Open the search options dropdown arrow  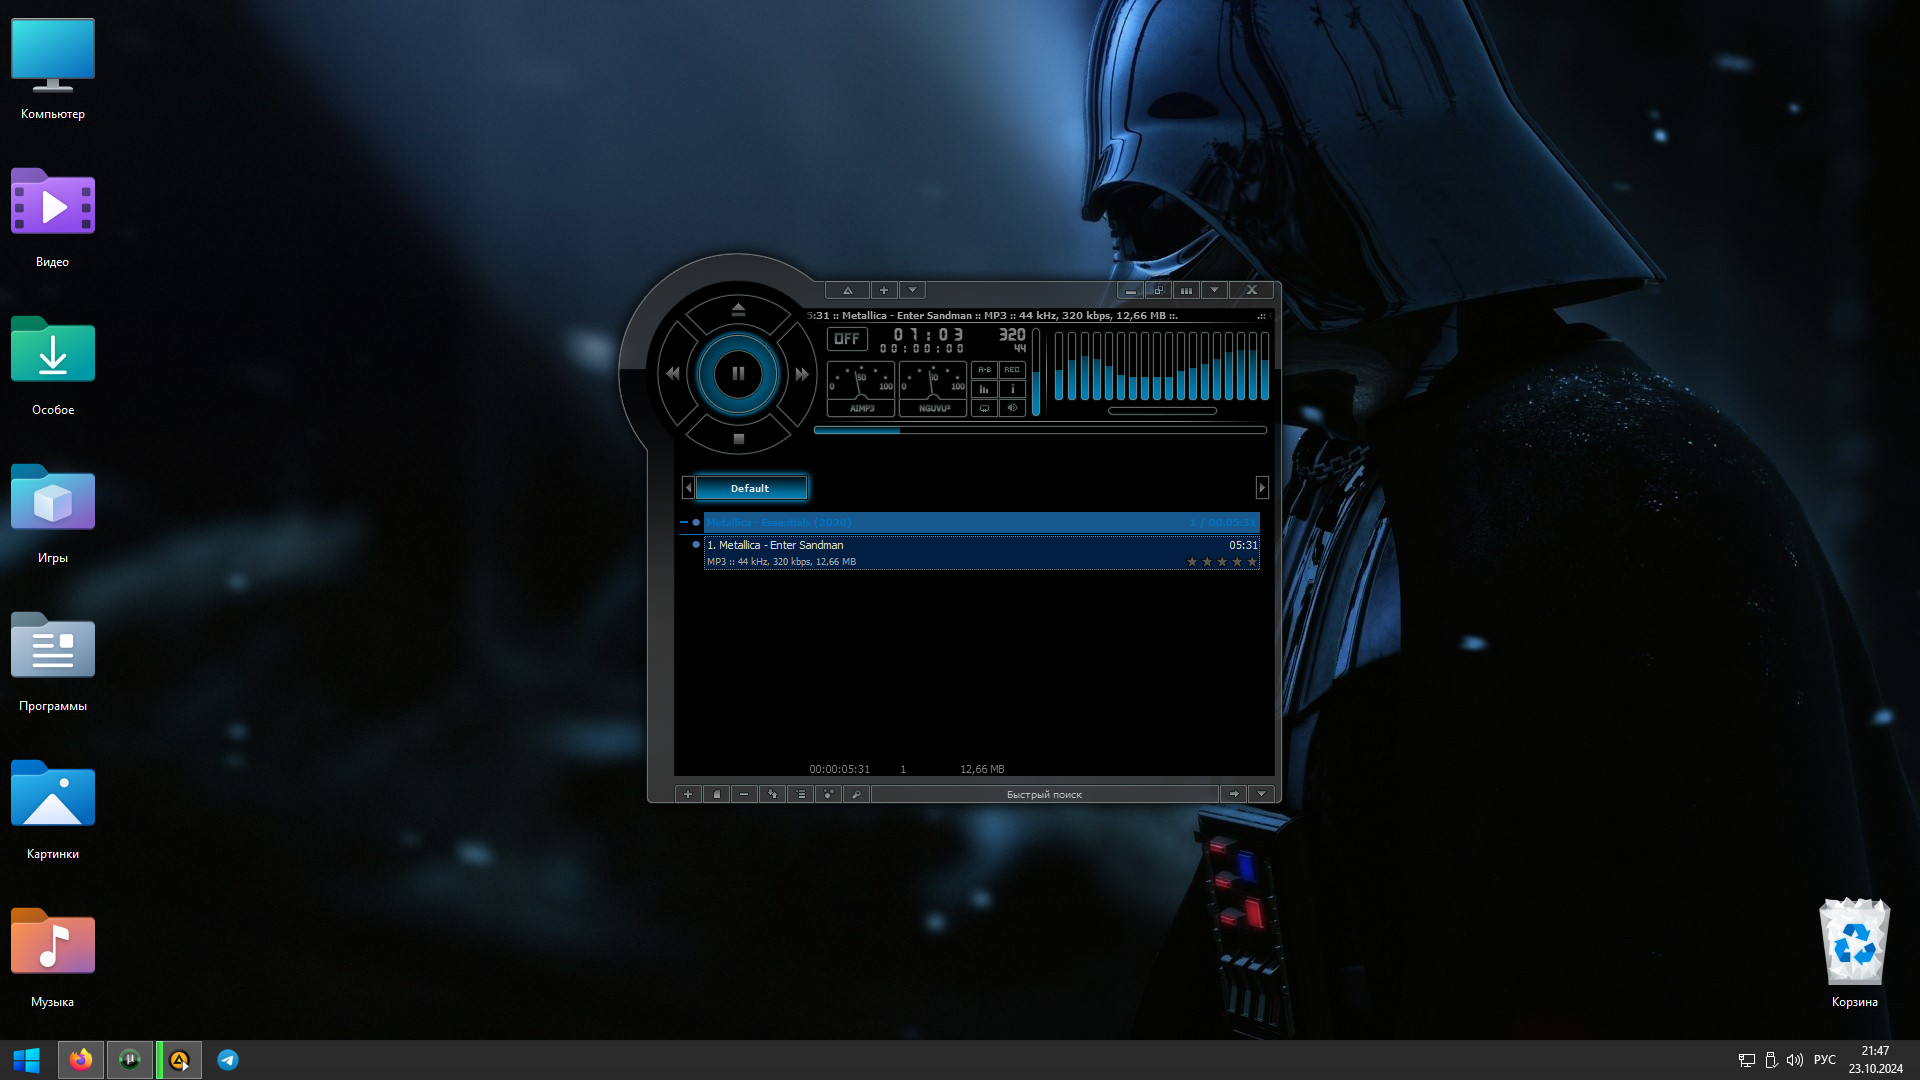[1262, 794]
